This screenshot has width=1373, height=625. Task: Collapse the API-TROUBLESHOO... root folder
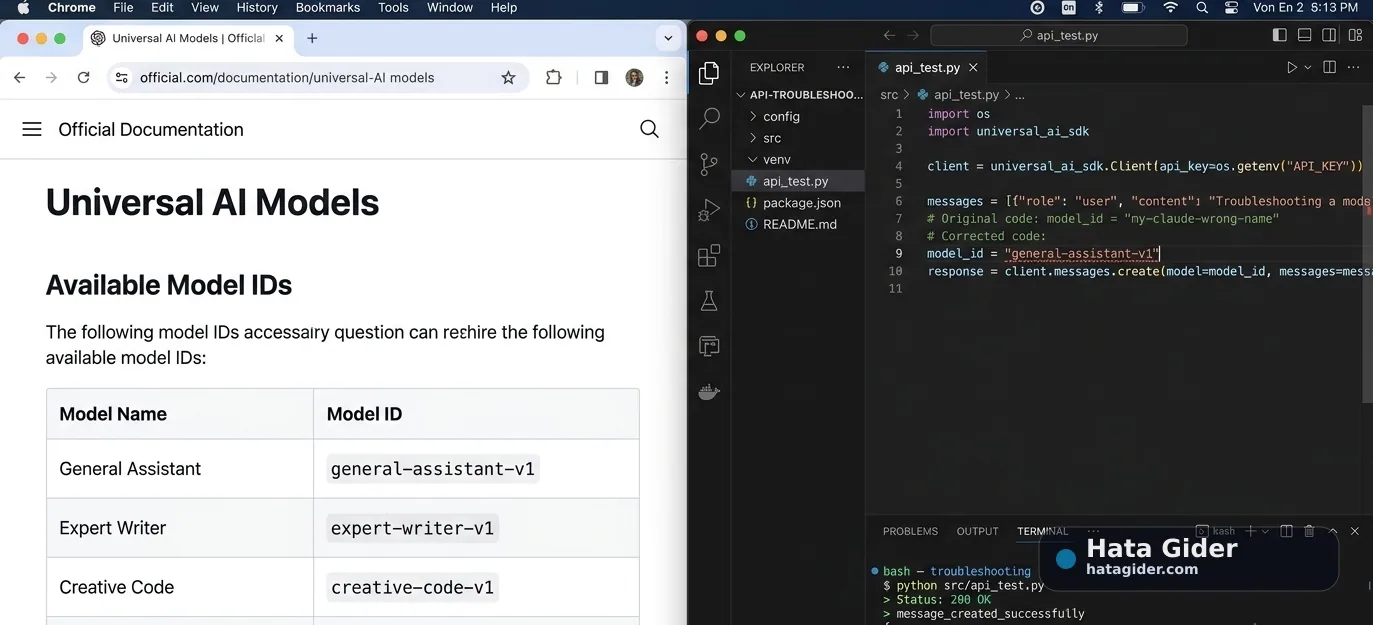[x=800, y=95]
